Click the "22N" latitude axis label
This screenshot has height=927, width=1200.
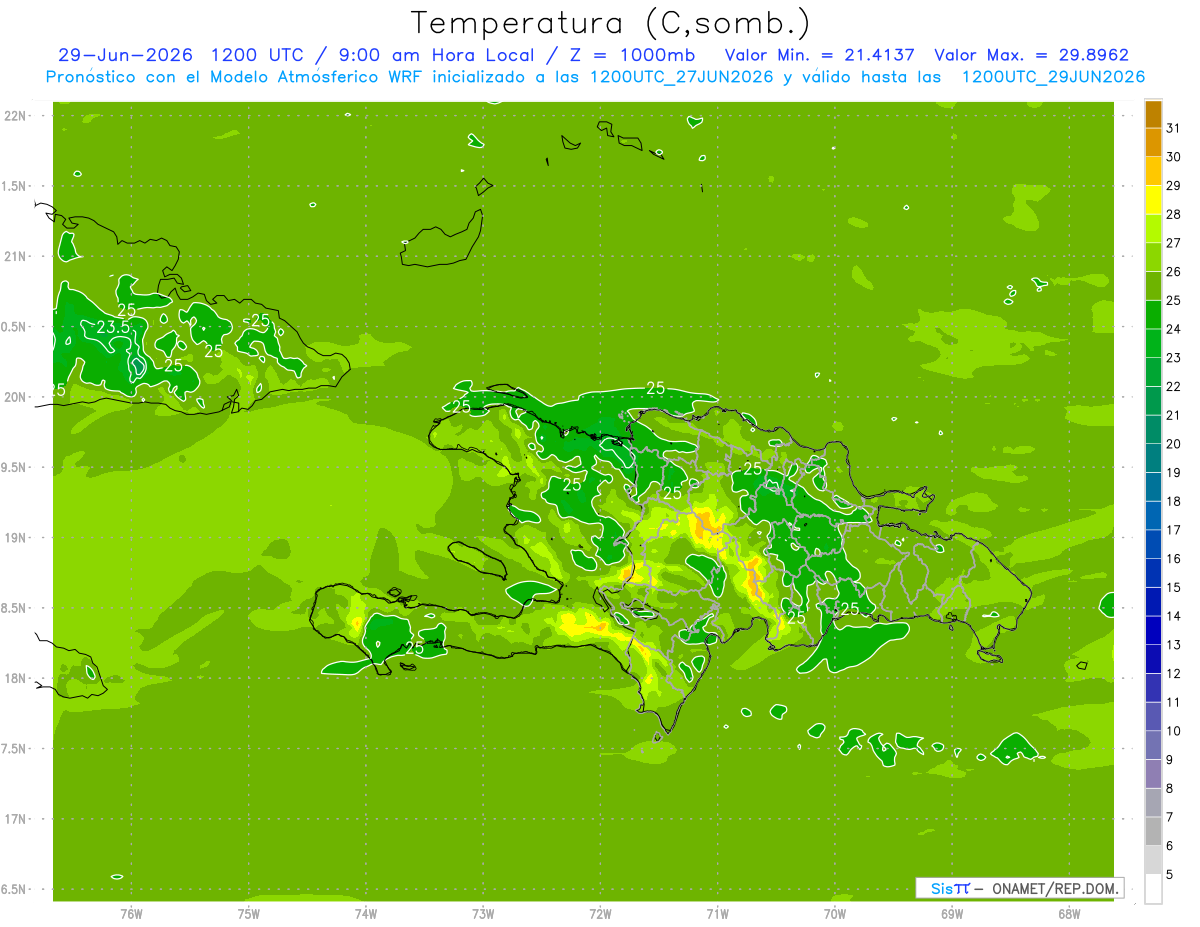coord(15,116)
